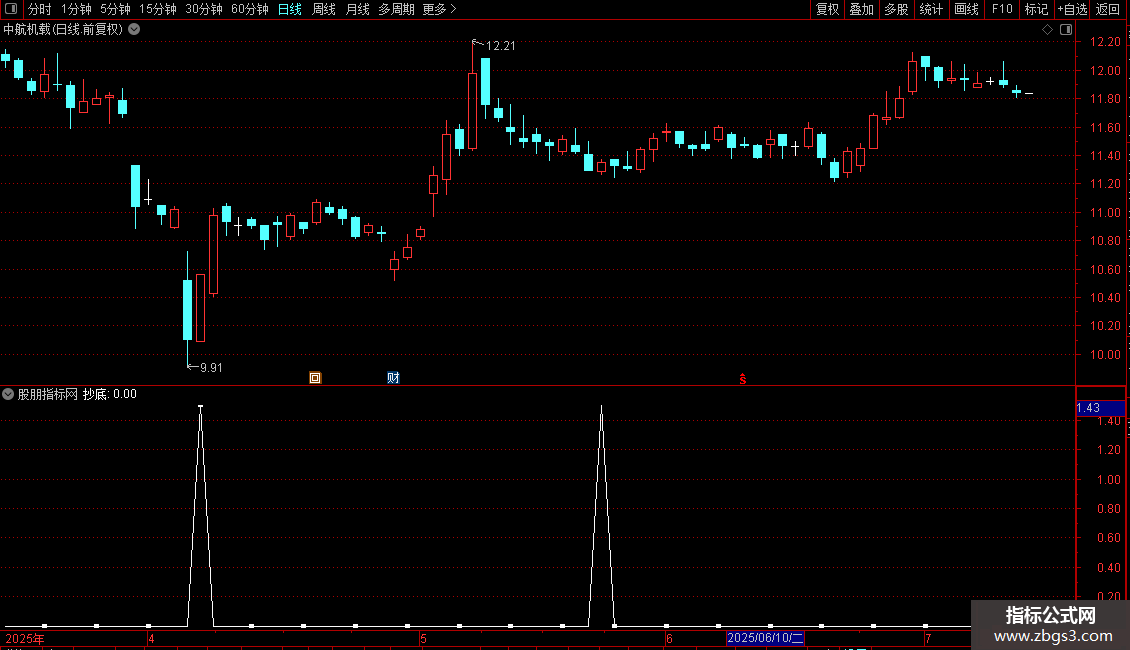Click the orange square event marker icon
Screen dimensions: 1130x650
pyautogui.click(x=315, y=378)
